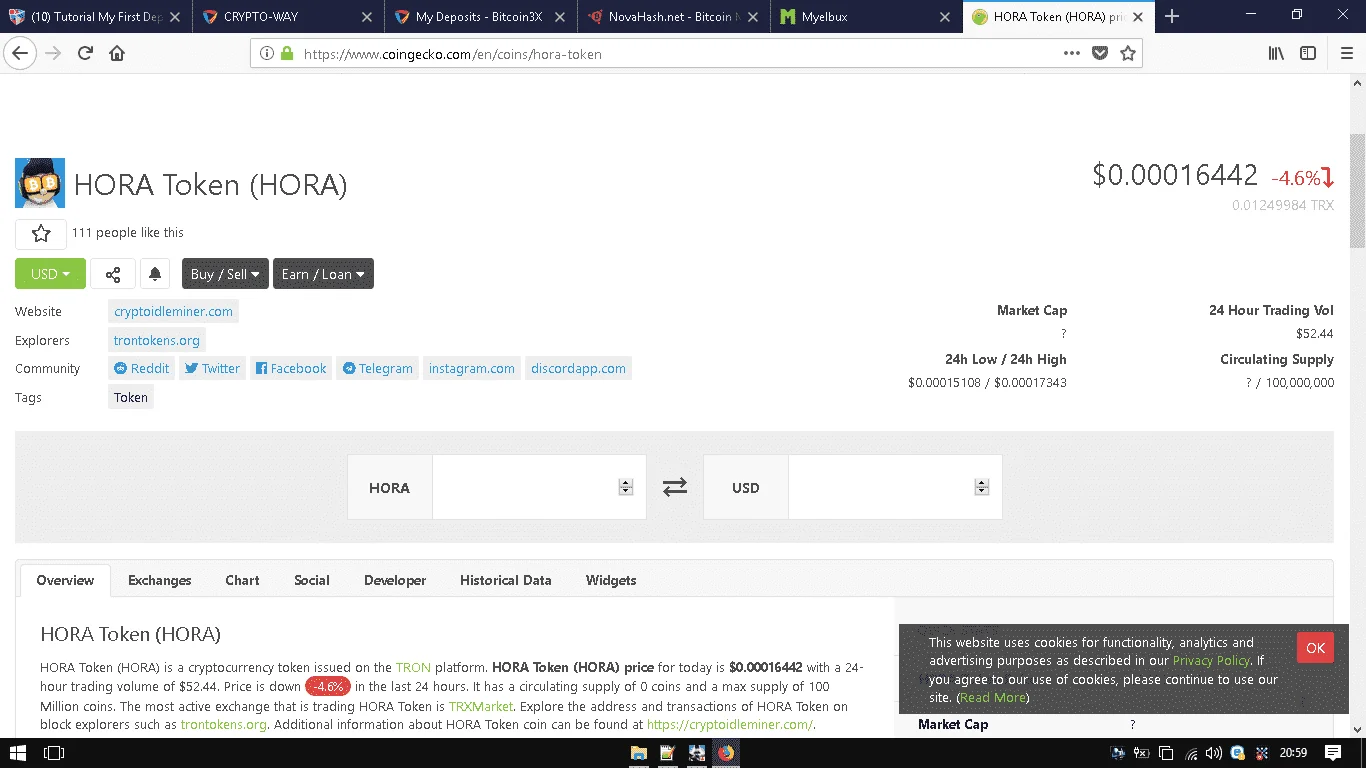1366x768 pixels.
Task: Open the Reddit community link
Action: click(x=141, y=368)
